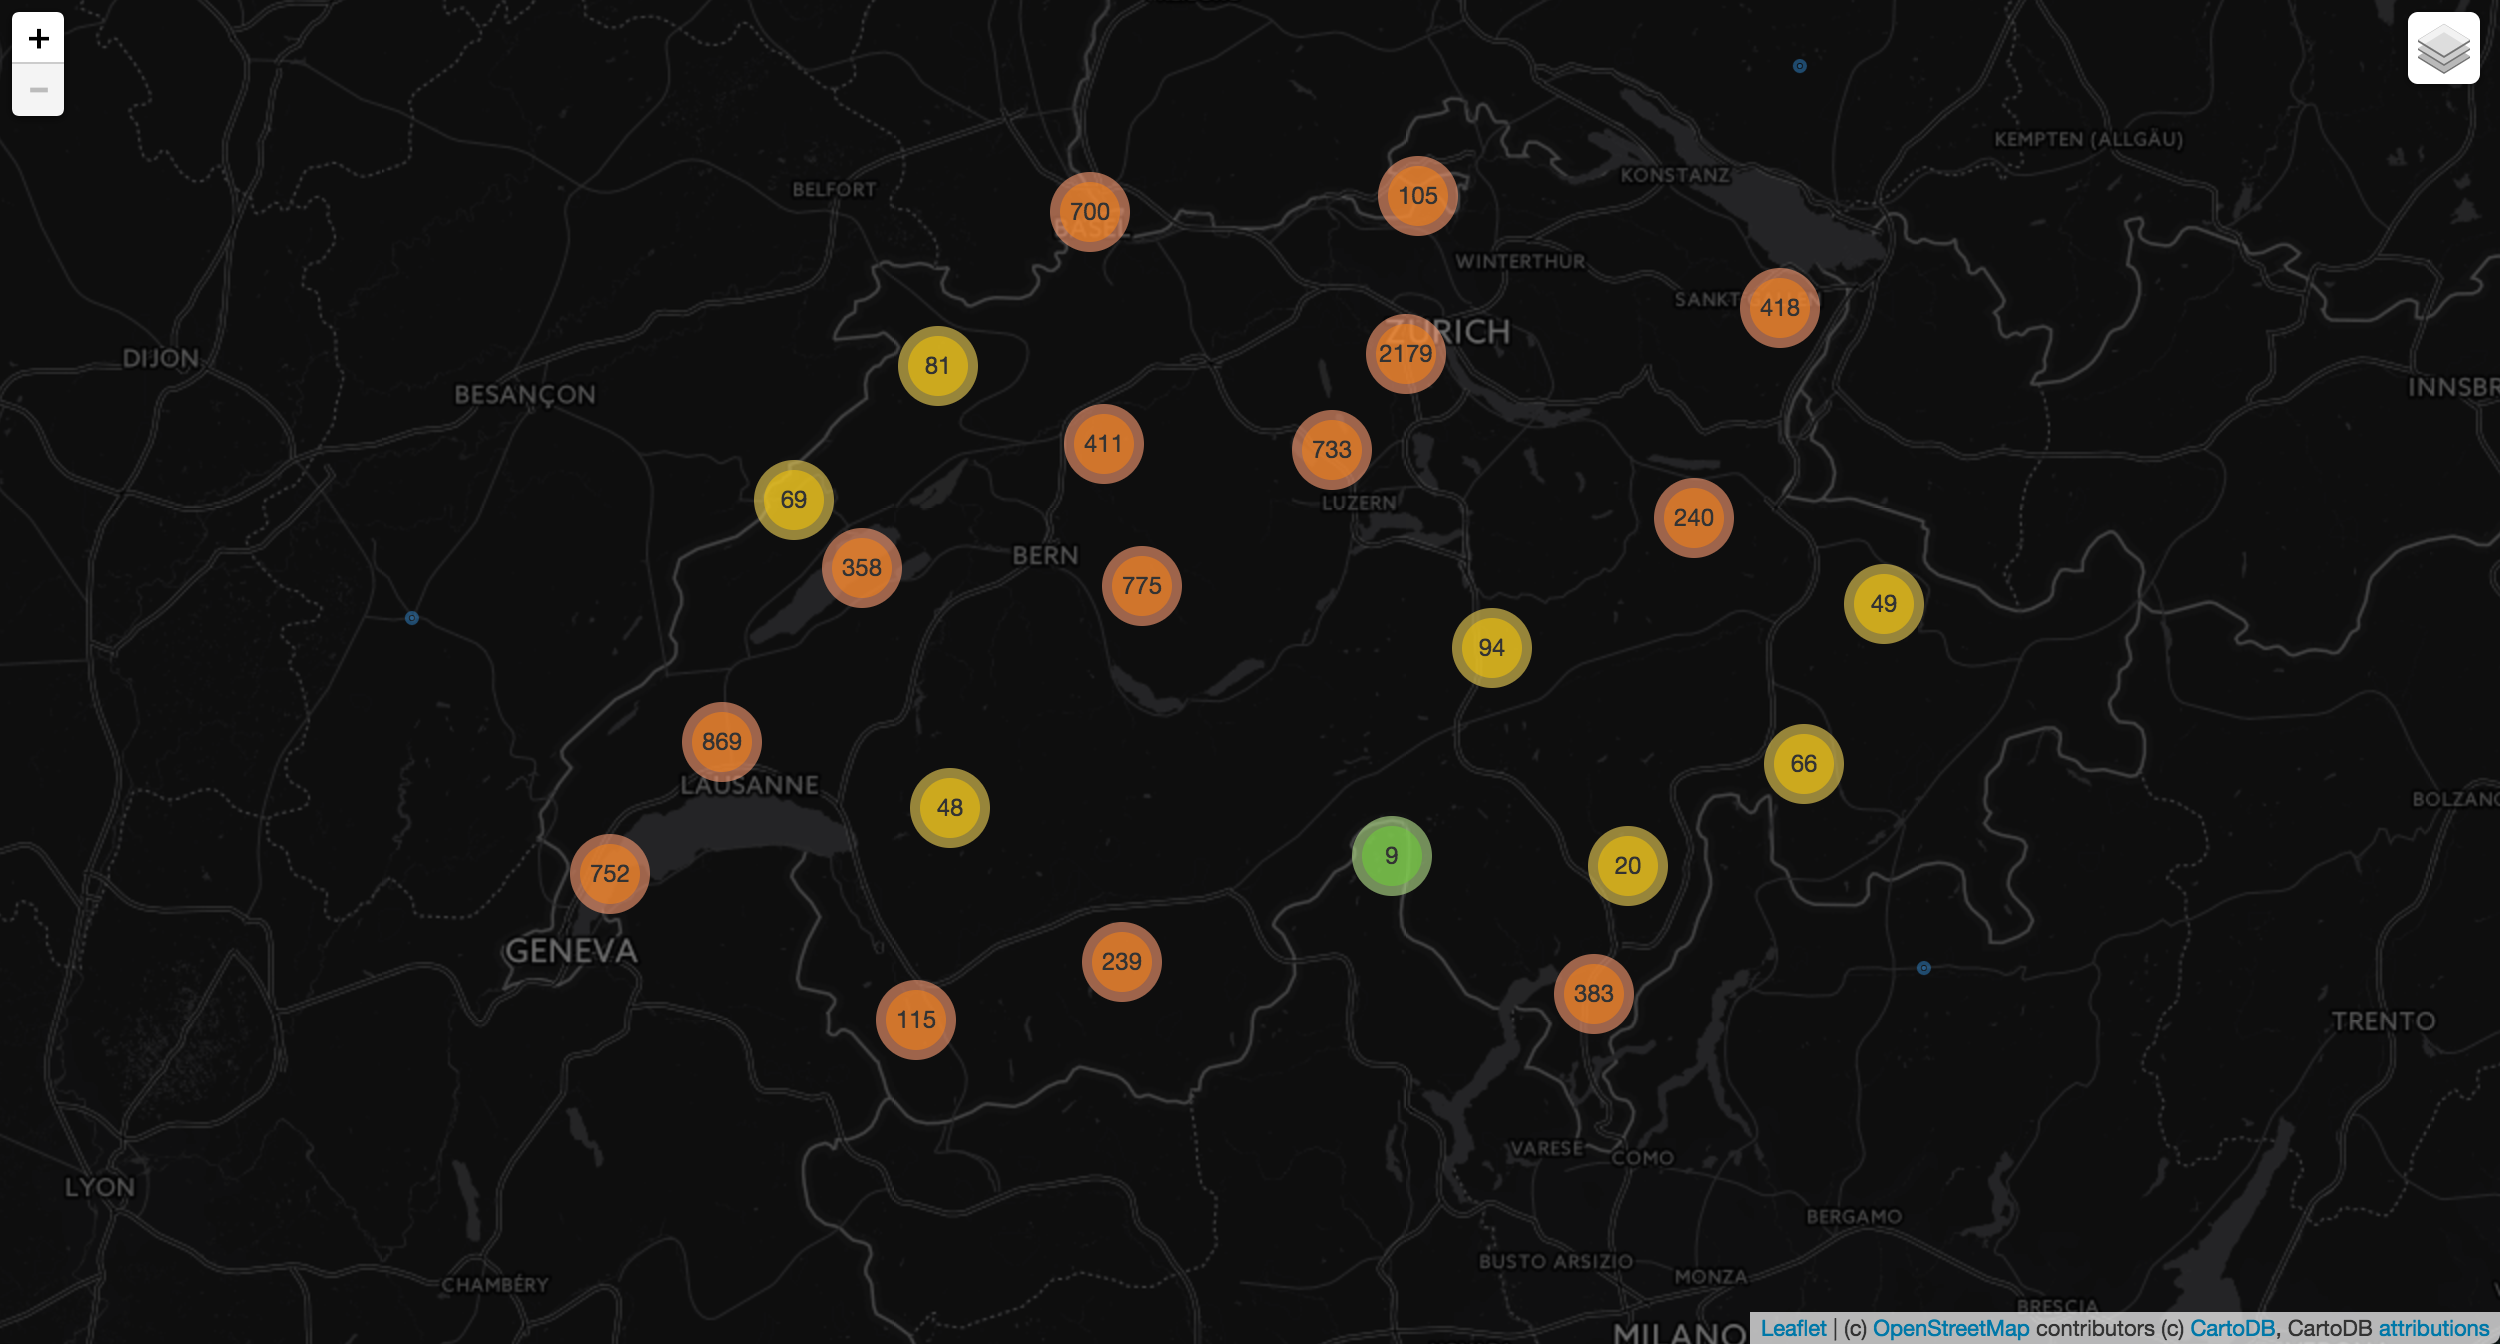Select the blue point marker east of Besançon
The width and height of the screenshot is (2500, 1344).
(411, 618)
